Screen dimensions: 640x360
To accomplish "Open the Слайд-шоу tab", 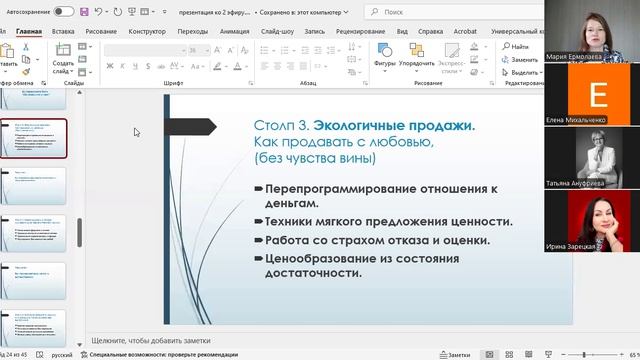I will pos(278,31).
